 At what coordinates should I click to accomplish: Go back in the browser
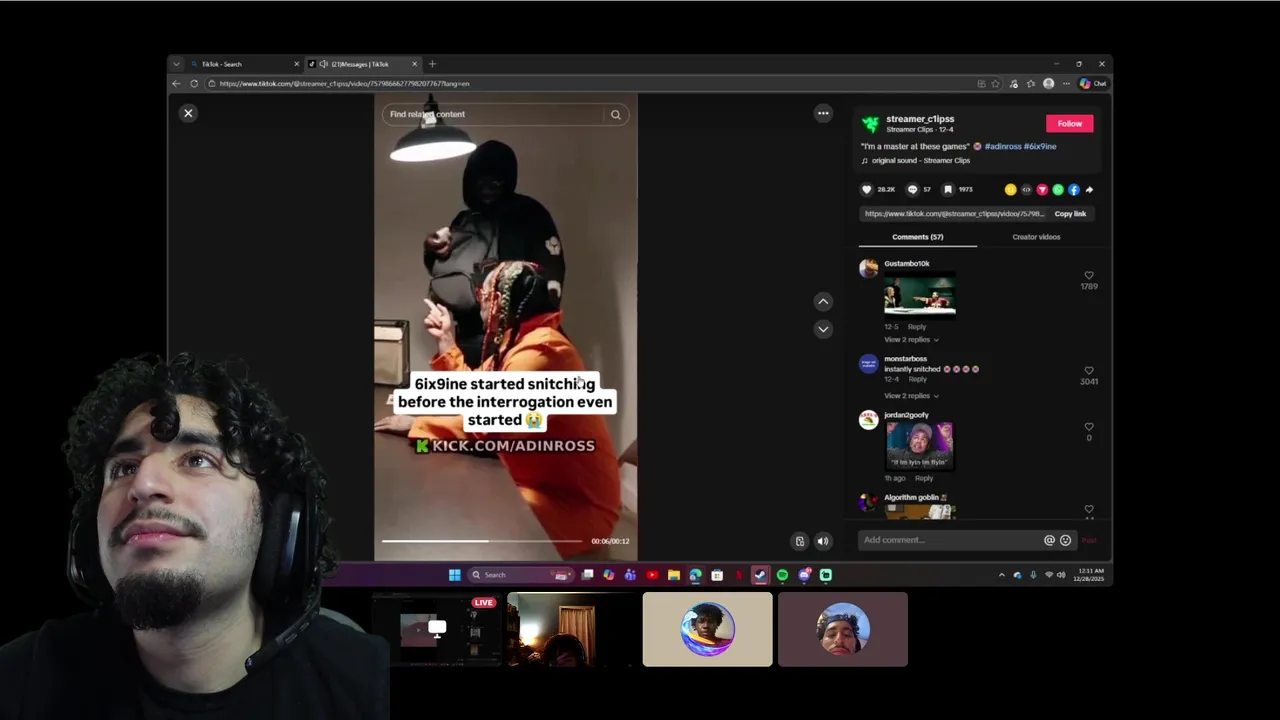pyautogui.click(x=176, y=84)
